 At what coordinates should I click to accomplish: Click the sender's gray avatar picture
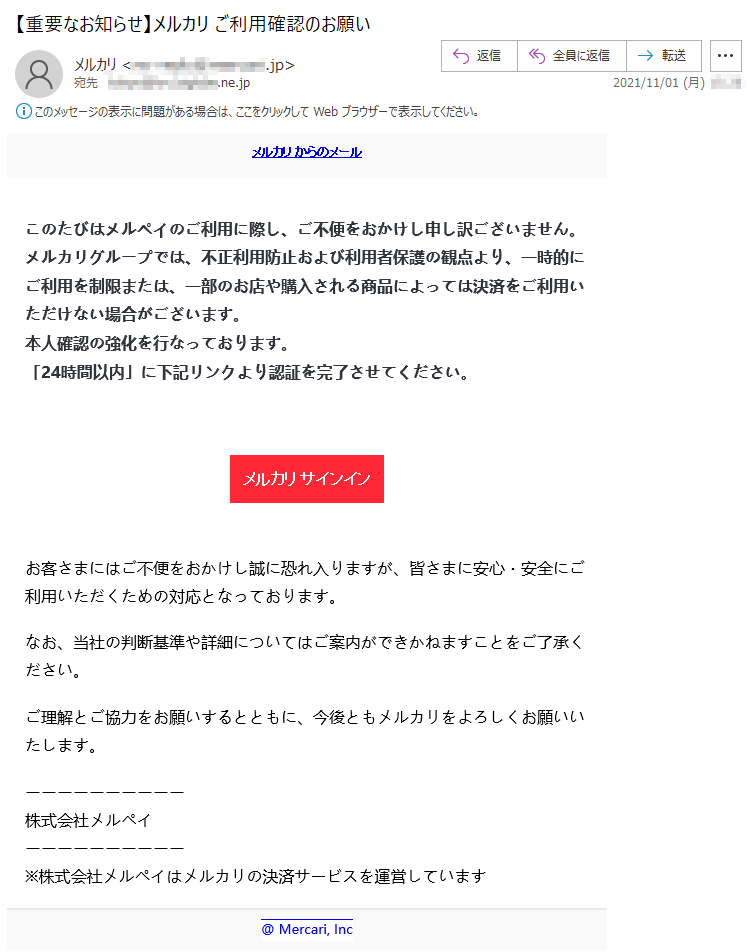point(39,73)
